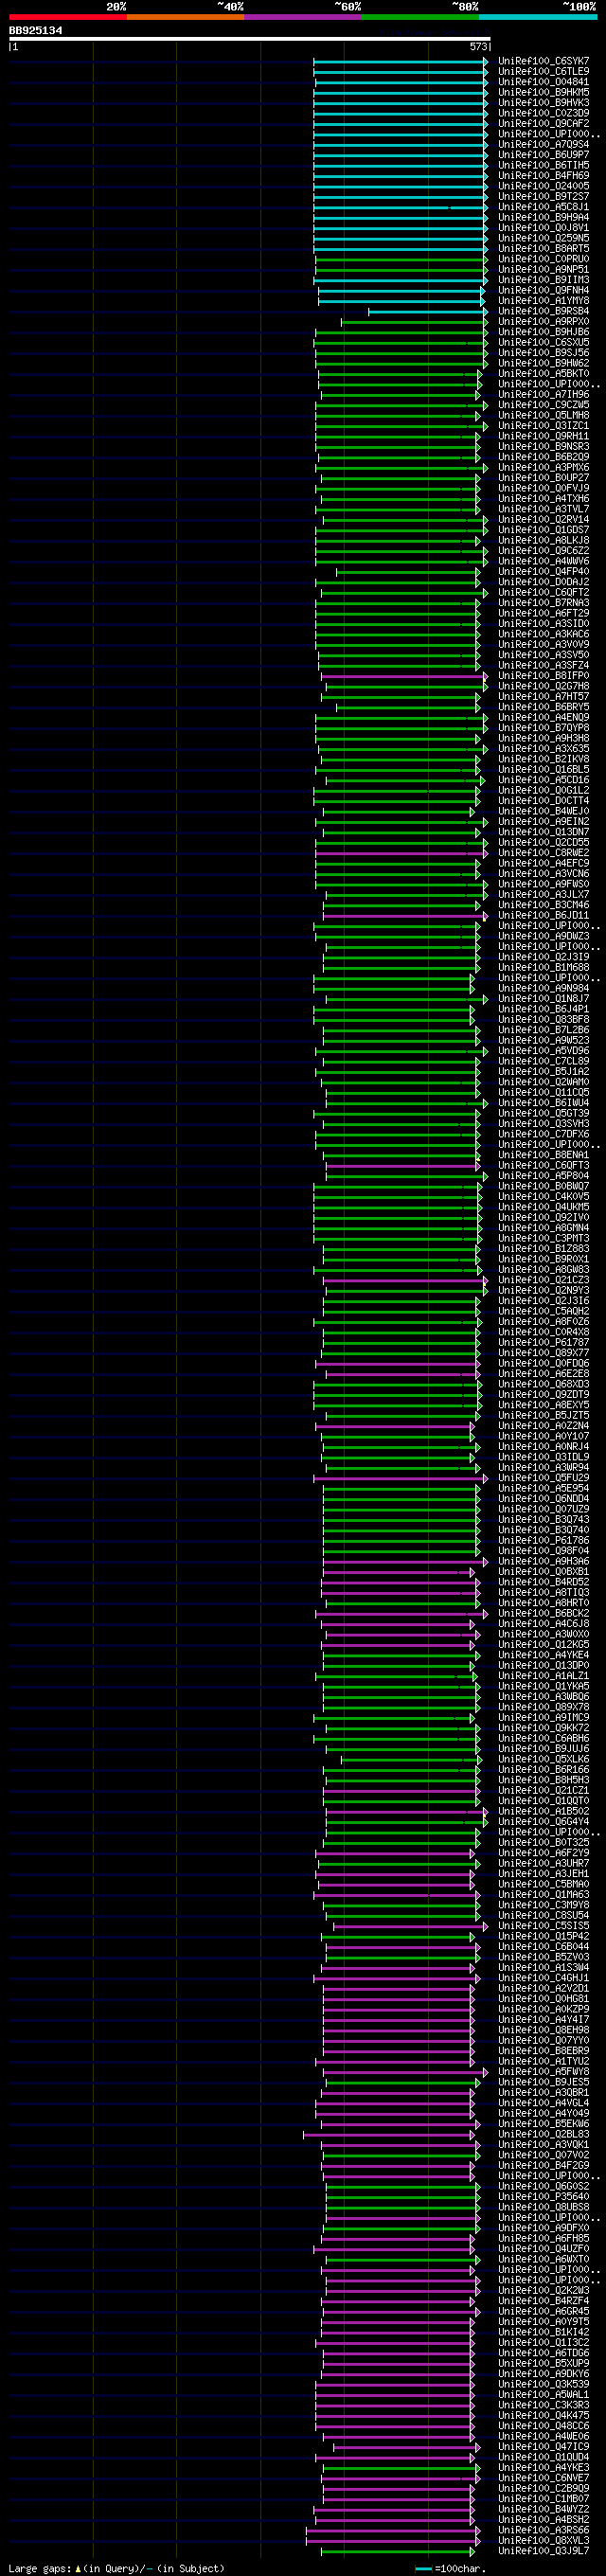The height and width of the screenshot is (2576, 606).
Task: Select label UniRef100_A3RS66
Action: [544, 2531]
